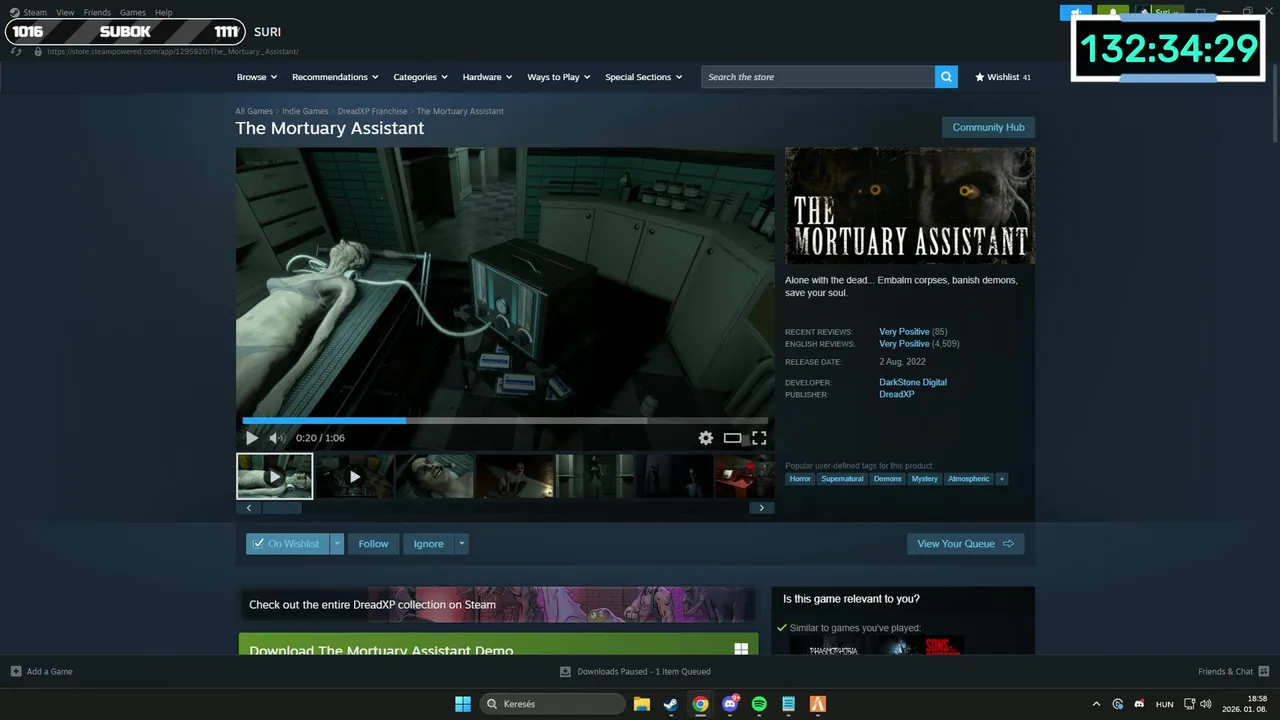This screenshot has width=1280, height=720.
Task: Click the volume icon in system tray
Action: [1205, 704]
